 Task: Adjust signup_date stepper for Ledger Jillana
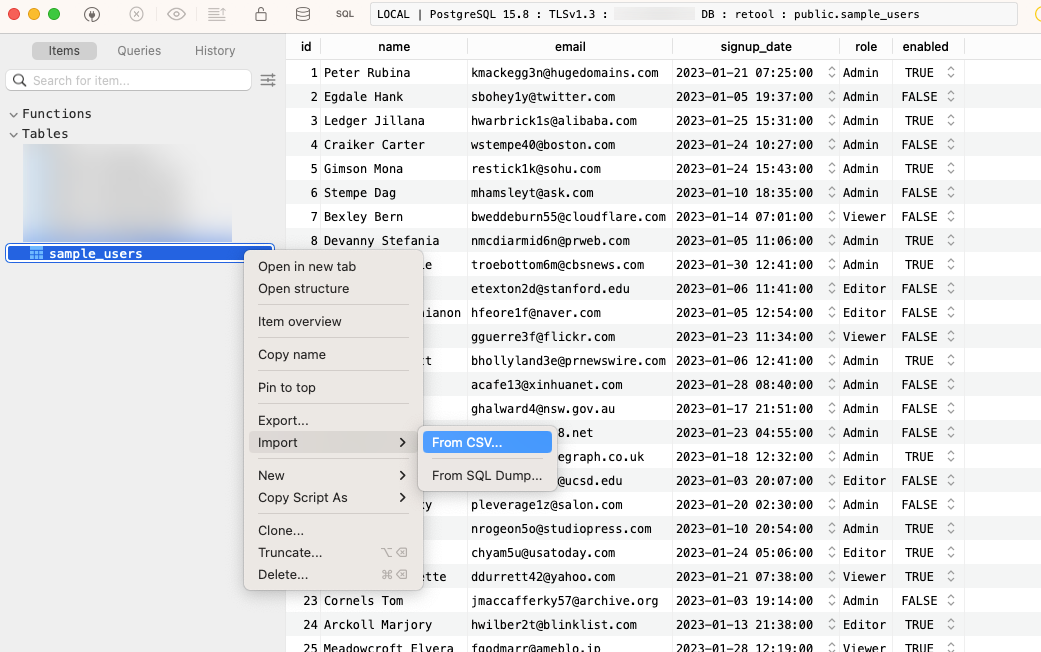830,121
